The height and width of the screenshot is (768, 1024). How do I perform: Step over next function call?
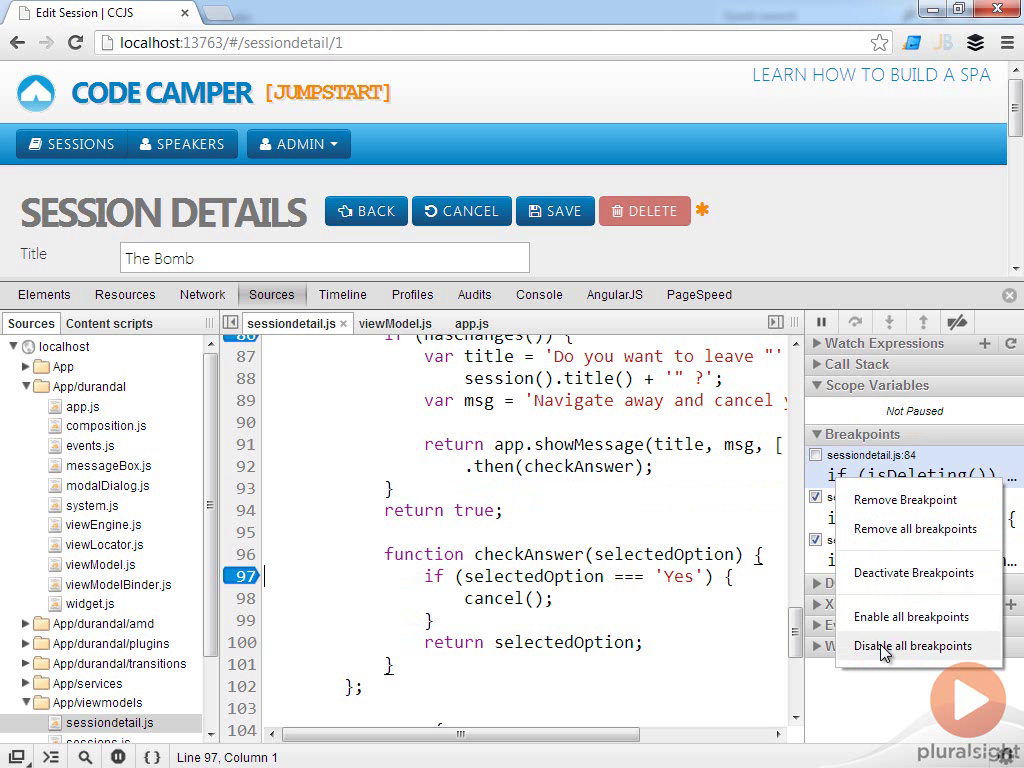pyautogui.click(x=855, y=322)
